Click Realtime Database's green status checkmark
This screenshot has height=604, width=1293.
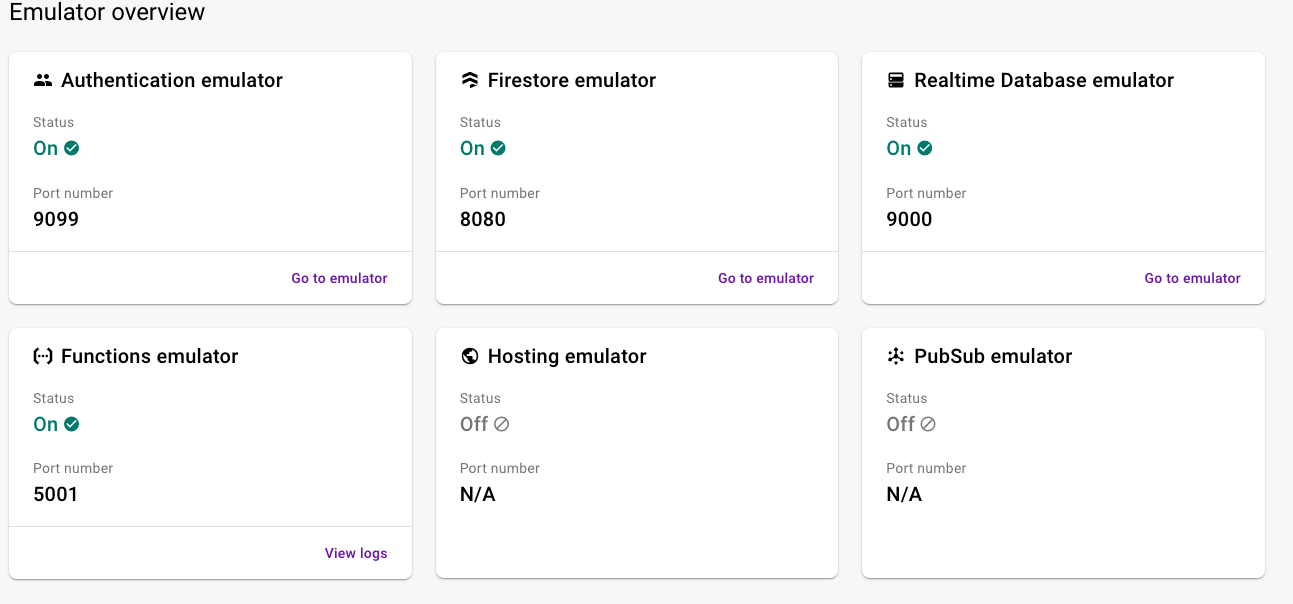coord(925,148)
